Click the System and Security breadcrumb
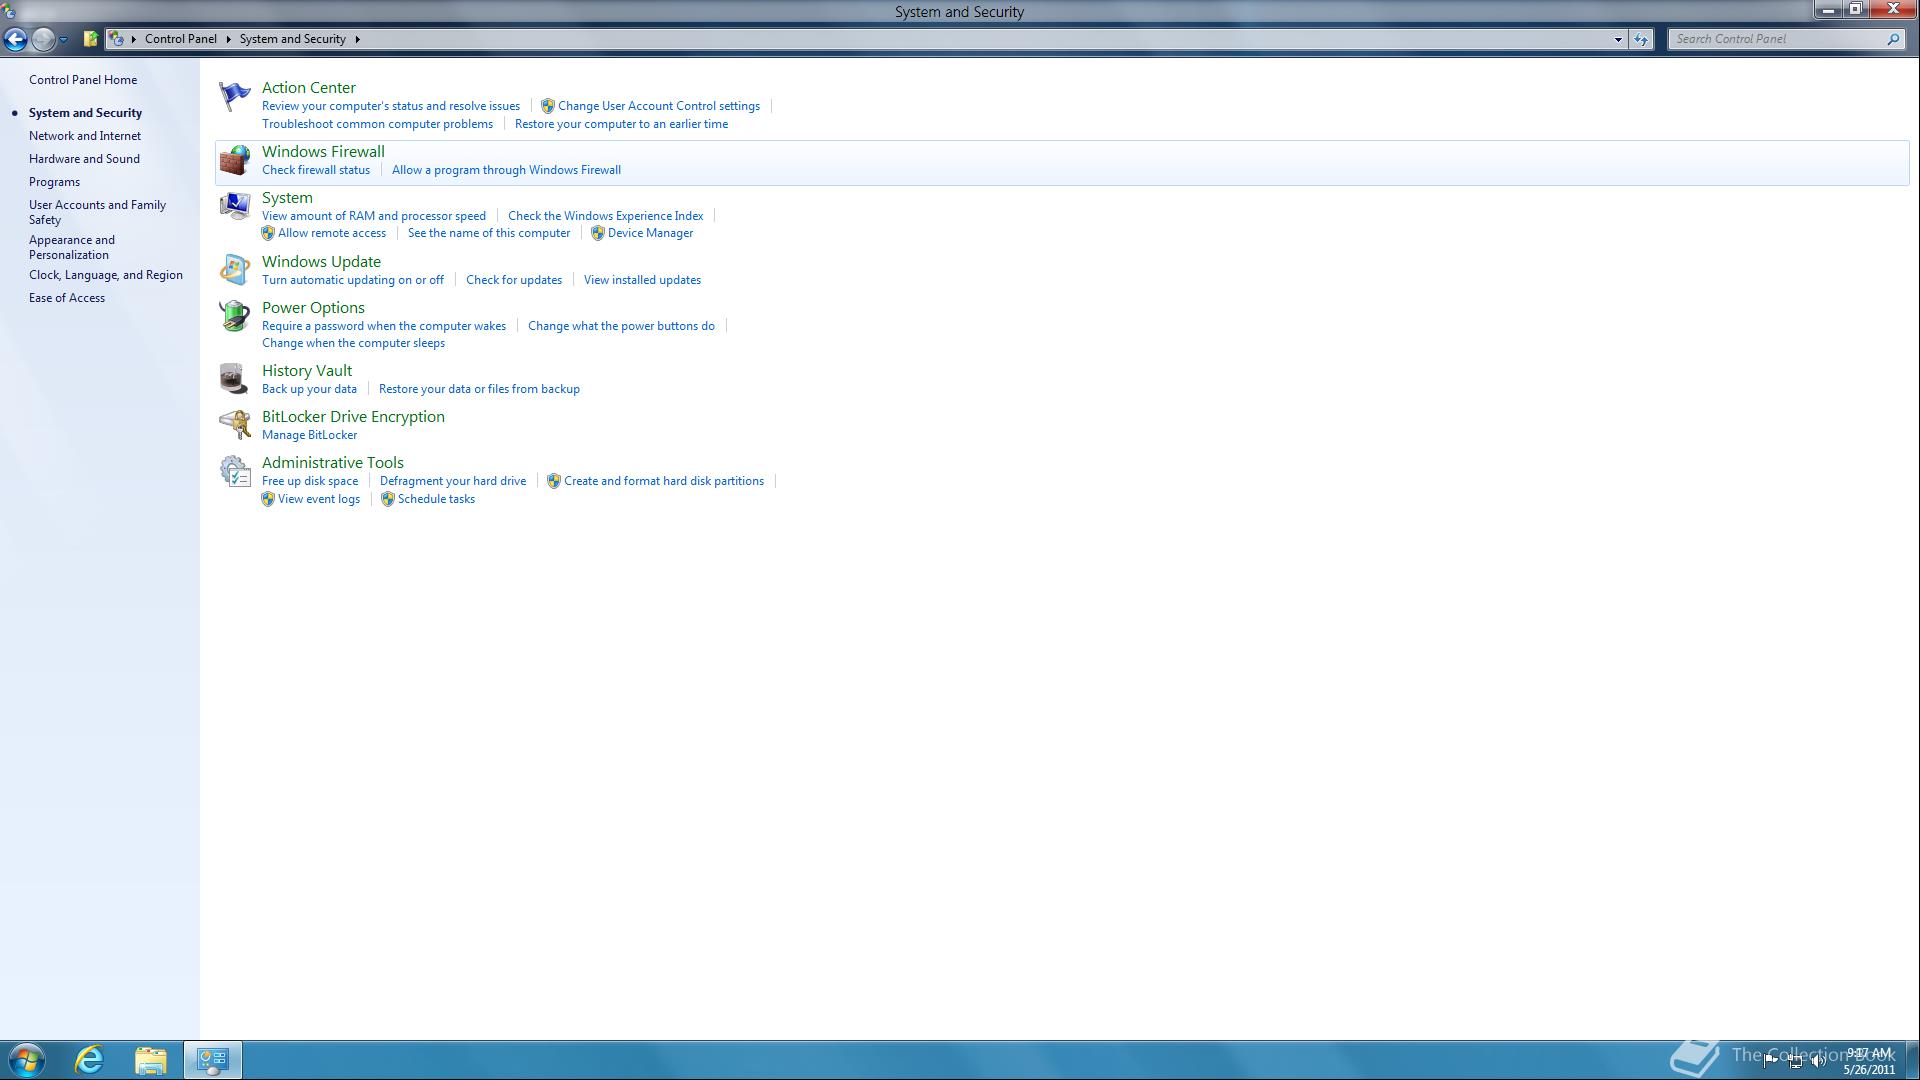The width and height of the screenshot is (1920, 1080). tap(292, 39)
